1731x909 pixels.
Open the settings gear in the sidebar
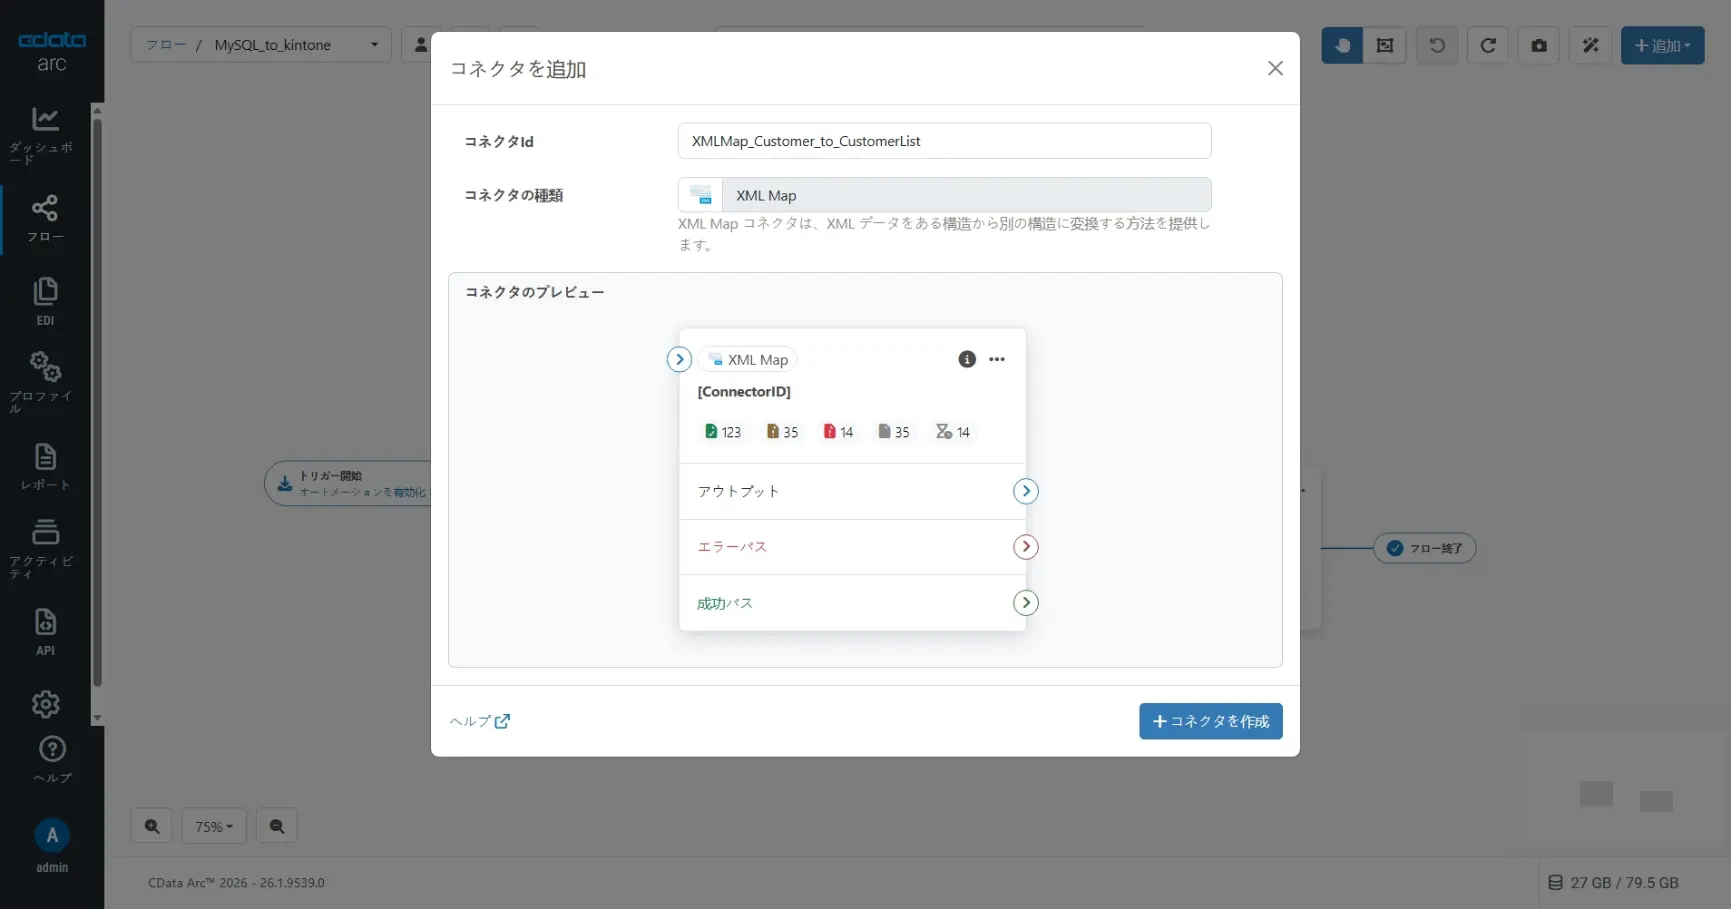point(45,704)
